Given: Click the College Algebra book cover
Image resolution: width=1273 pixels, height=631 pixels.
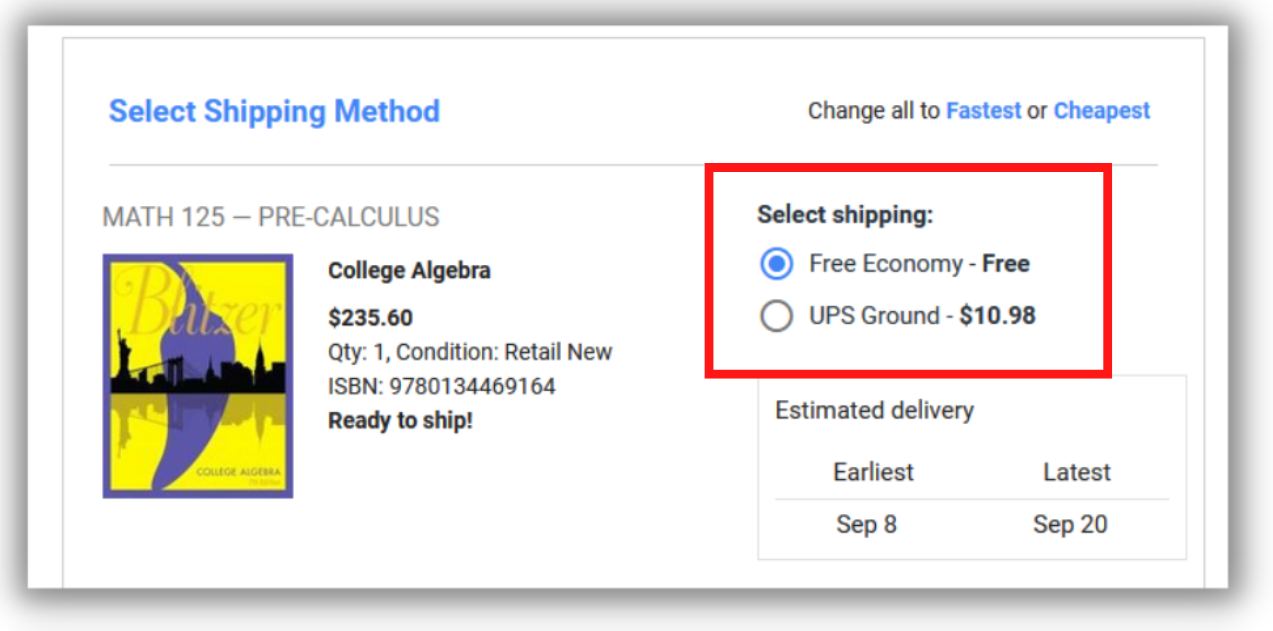Looking at the screenshot, I should (x=198, y=376).
